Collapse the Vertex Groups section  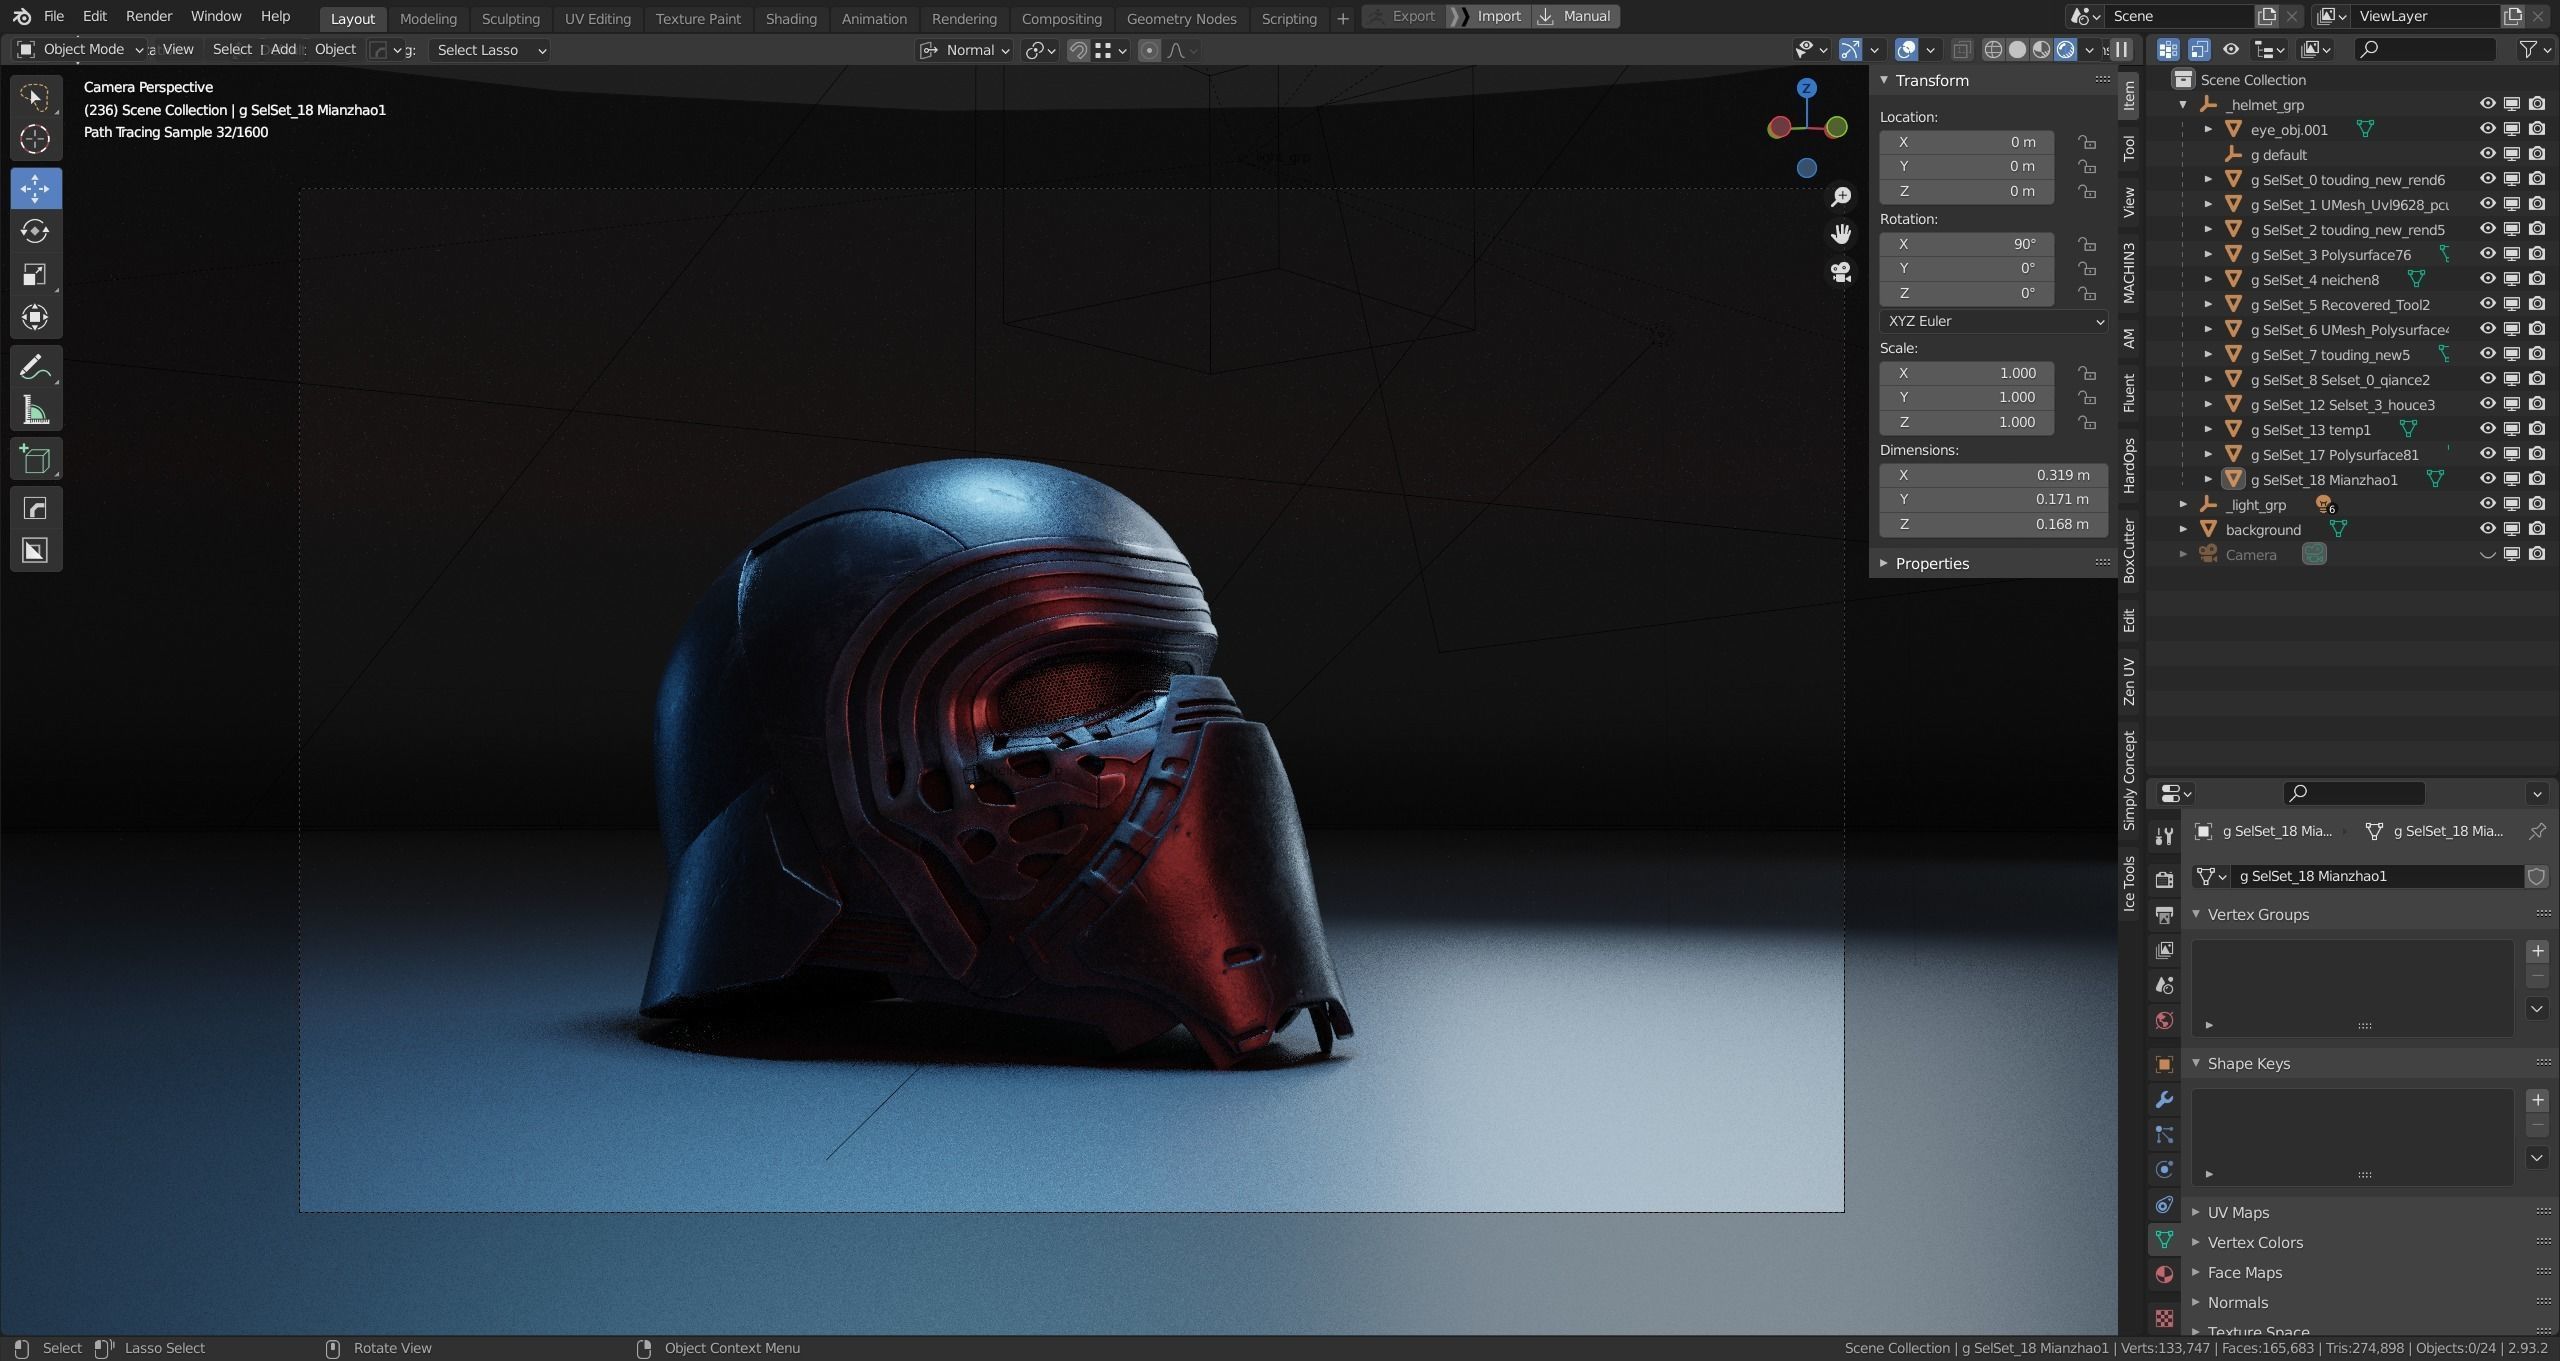2196,914
